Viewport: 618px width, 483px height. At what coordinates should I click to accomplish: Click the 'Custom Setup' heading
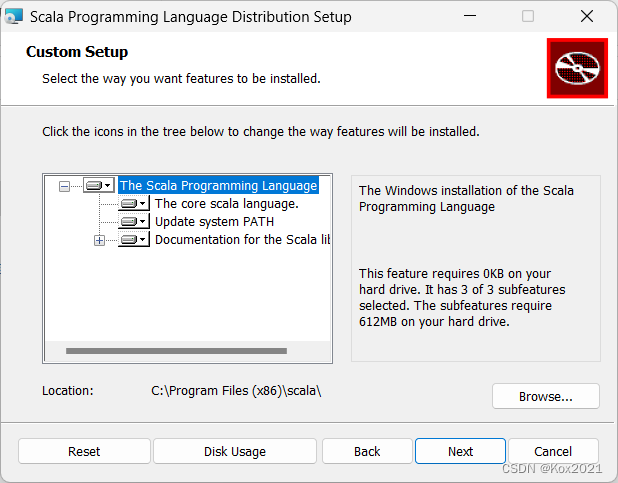[77, 52]
